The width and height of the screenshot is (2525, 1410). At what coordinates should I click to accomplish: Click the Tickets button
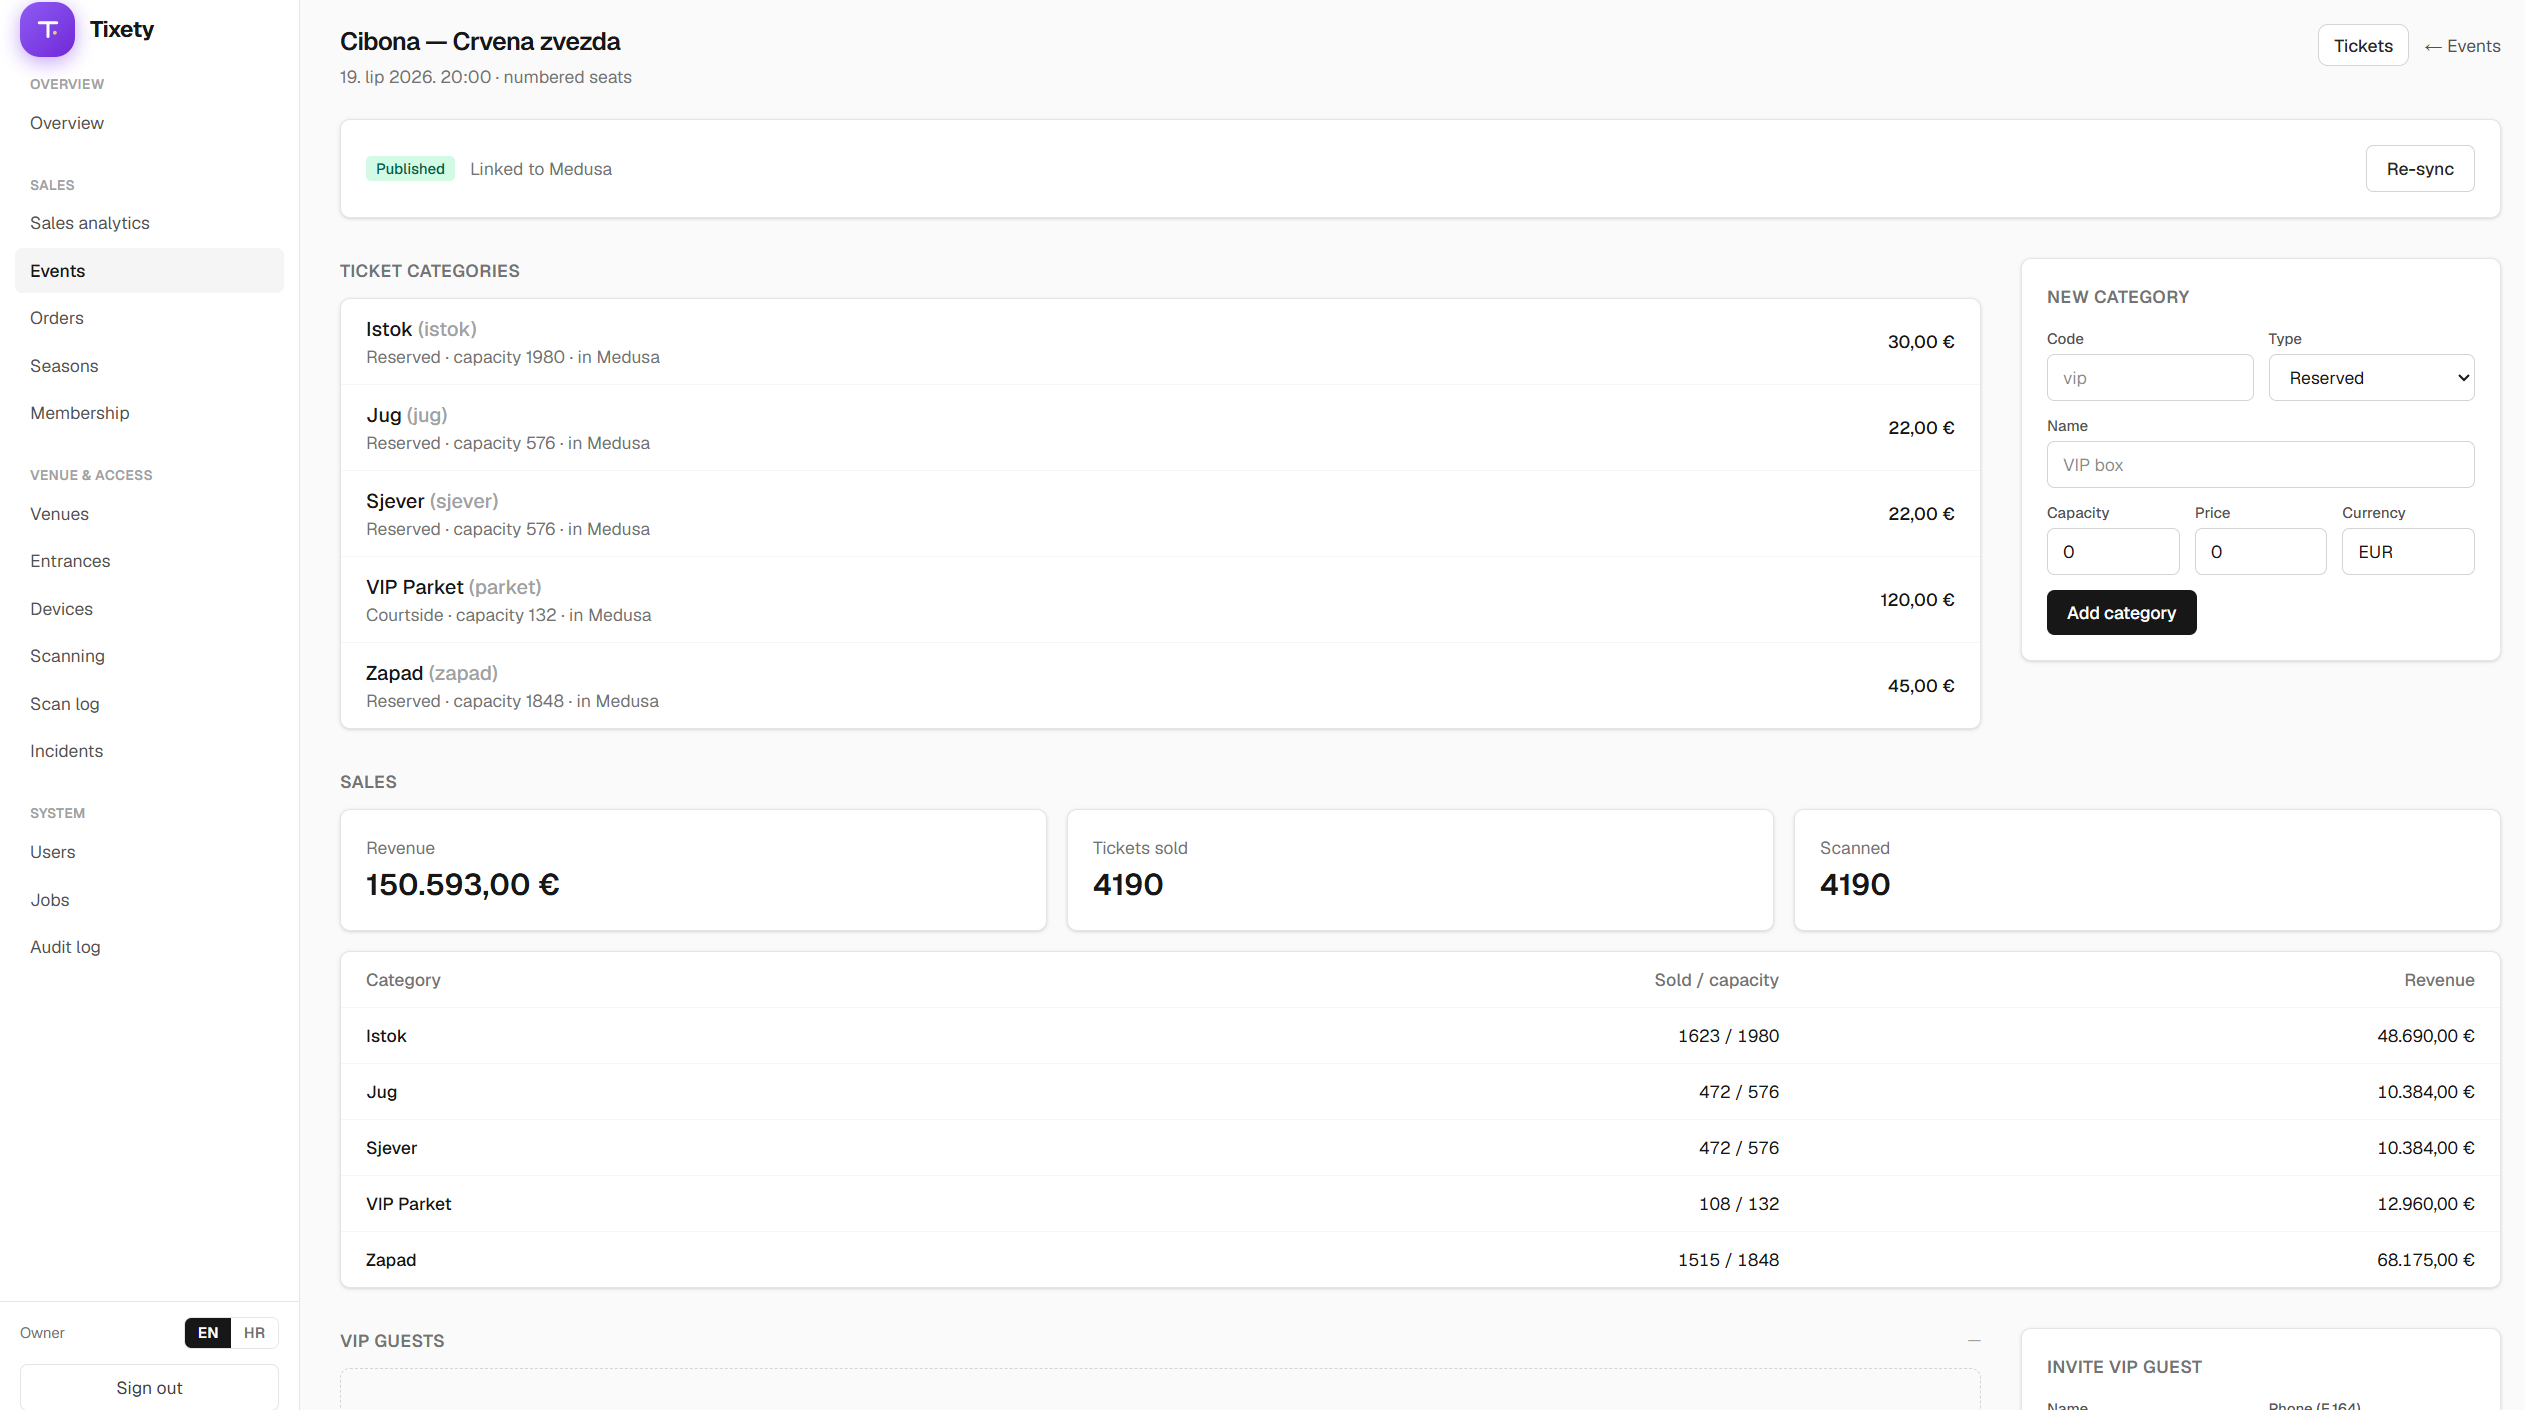coord(2363,46)
